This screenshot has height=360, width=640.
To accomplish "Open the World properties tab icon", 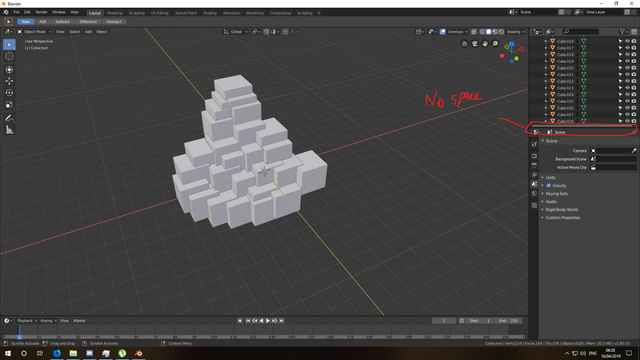I will 534,193.
